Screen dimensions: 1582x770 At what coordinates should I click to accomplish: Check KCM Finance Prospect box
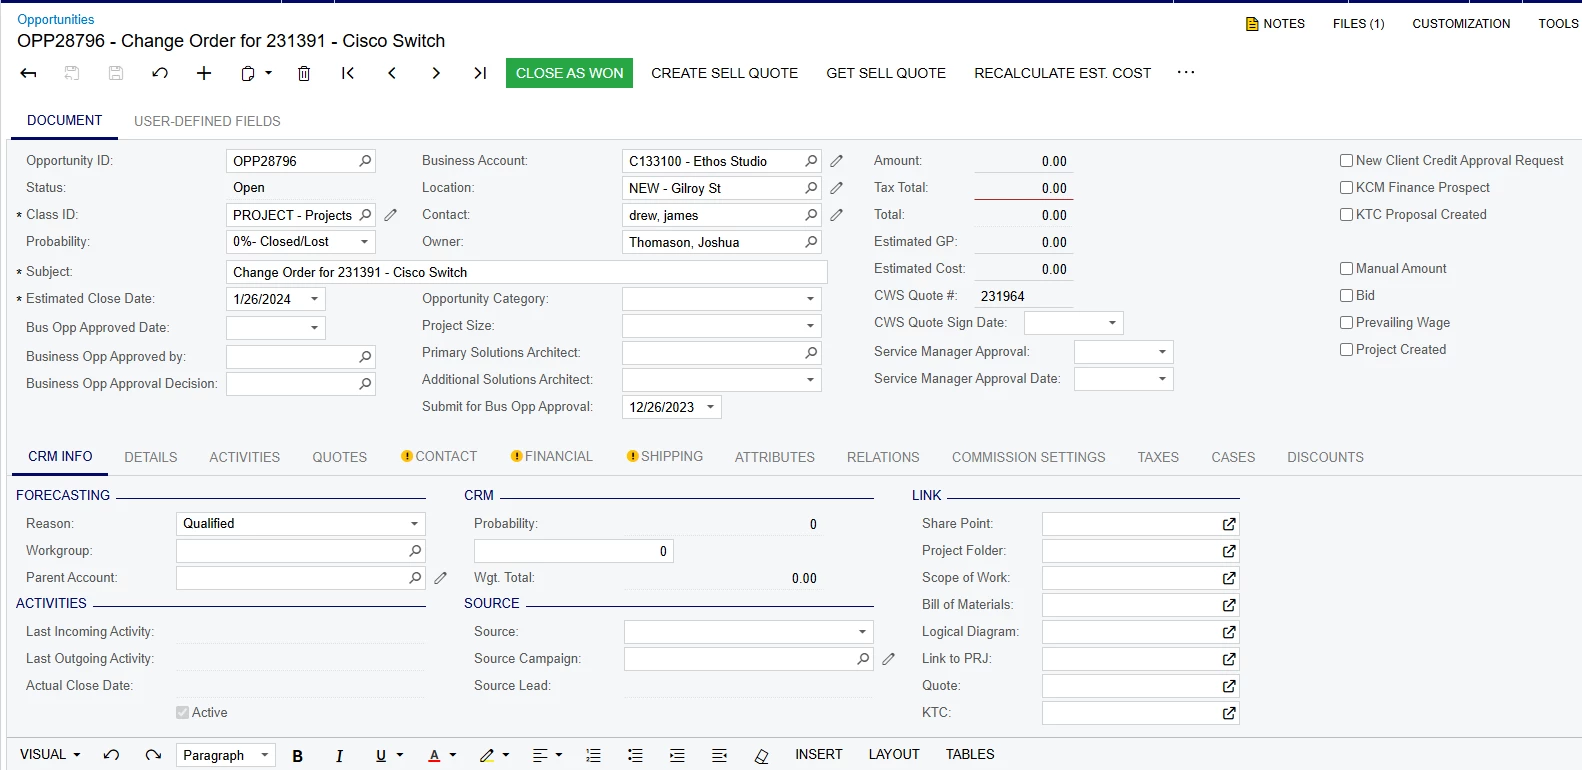[1346, 188]
